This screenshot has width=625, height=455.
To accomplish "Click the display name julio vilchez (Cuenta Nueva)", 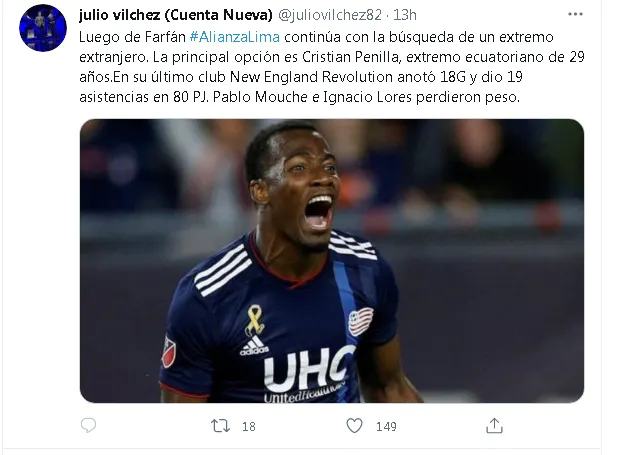I will (176, 15).
